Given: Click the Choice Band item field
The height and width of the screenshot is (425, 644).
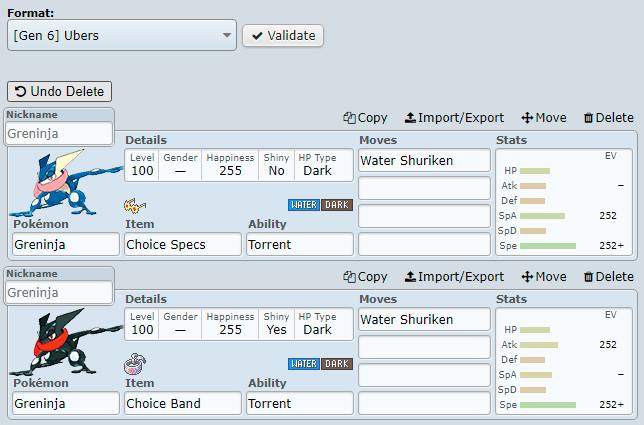Looking at the screenshot, I should (183, 403).
